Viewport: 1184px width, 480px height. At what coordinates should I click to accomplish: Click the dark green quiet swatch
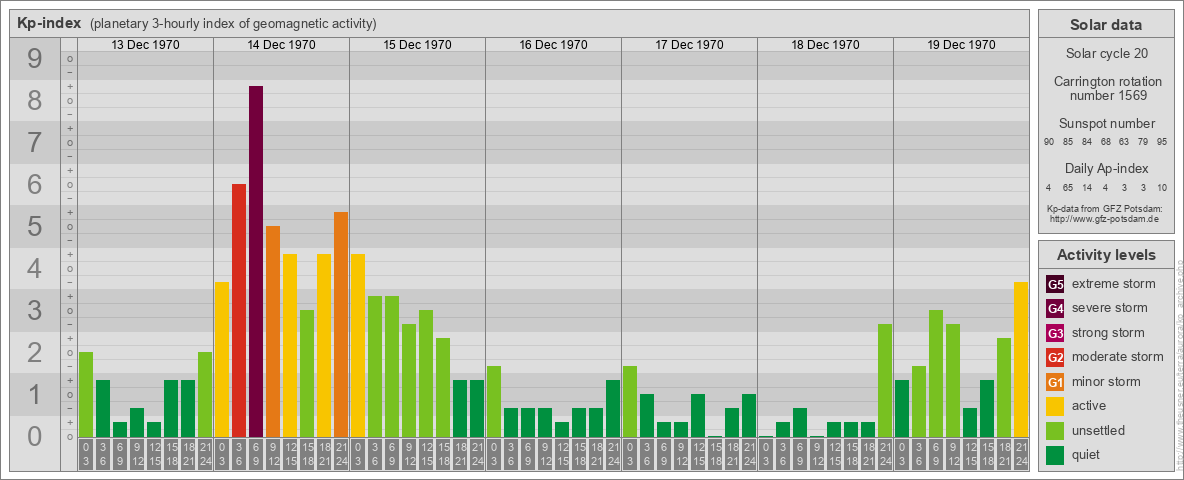tap(1055, 455)
